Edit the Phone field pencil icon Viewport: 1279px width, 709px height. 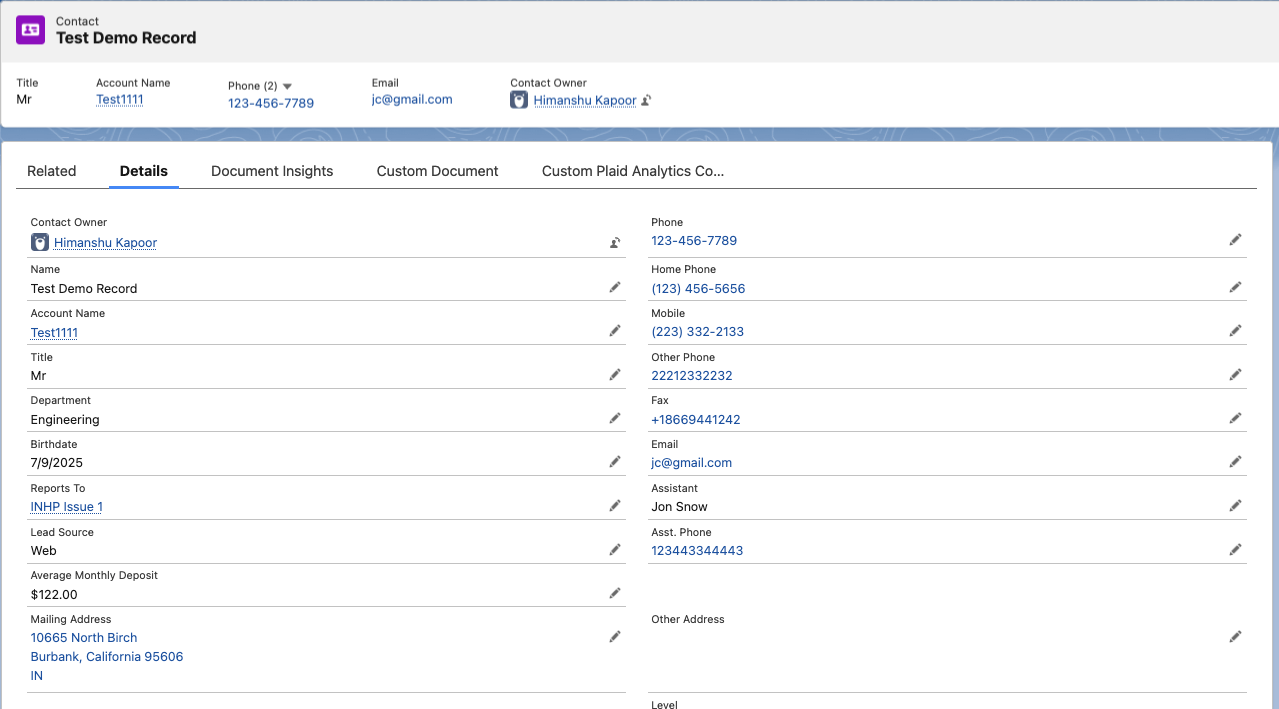coord(1236,240)
